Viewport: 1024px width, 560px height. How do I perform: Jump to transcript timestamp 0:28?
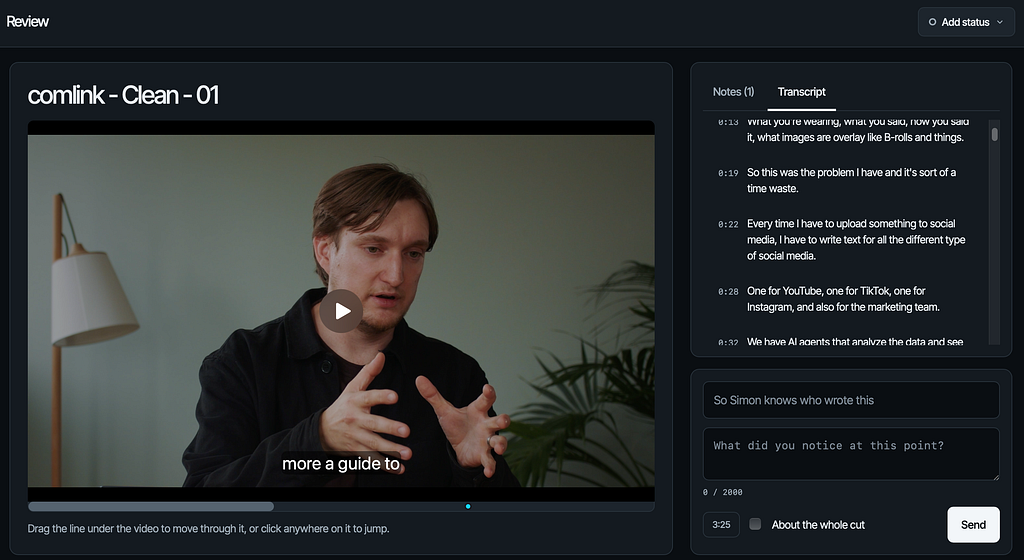[x=728, y=292]
